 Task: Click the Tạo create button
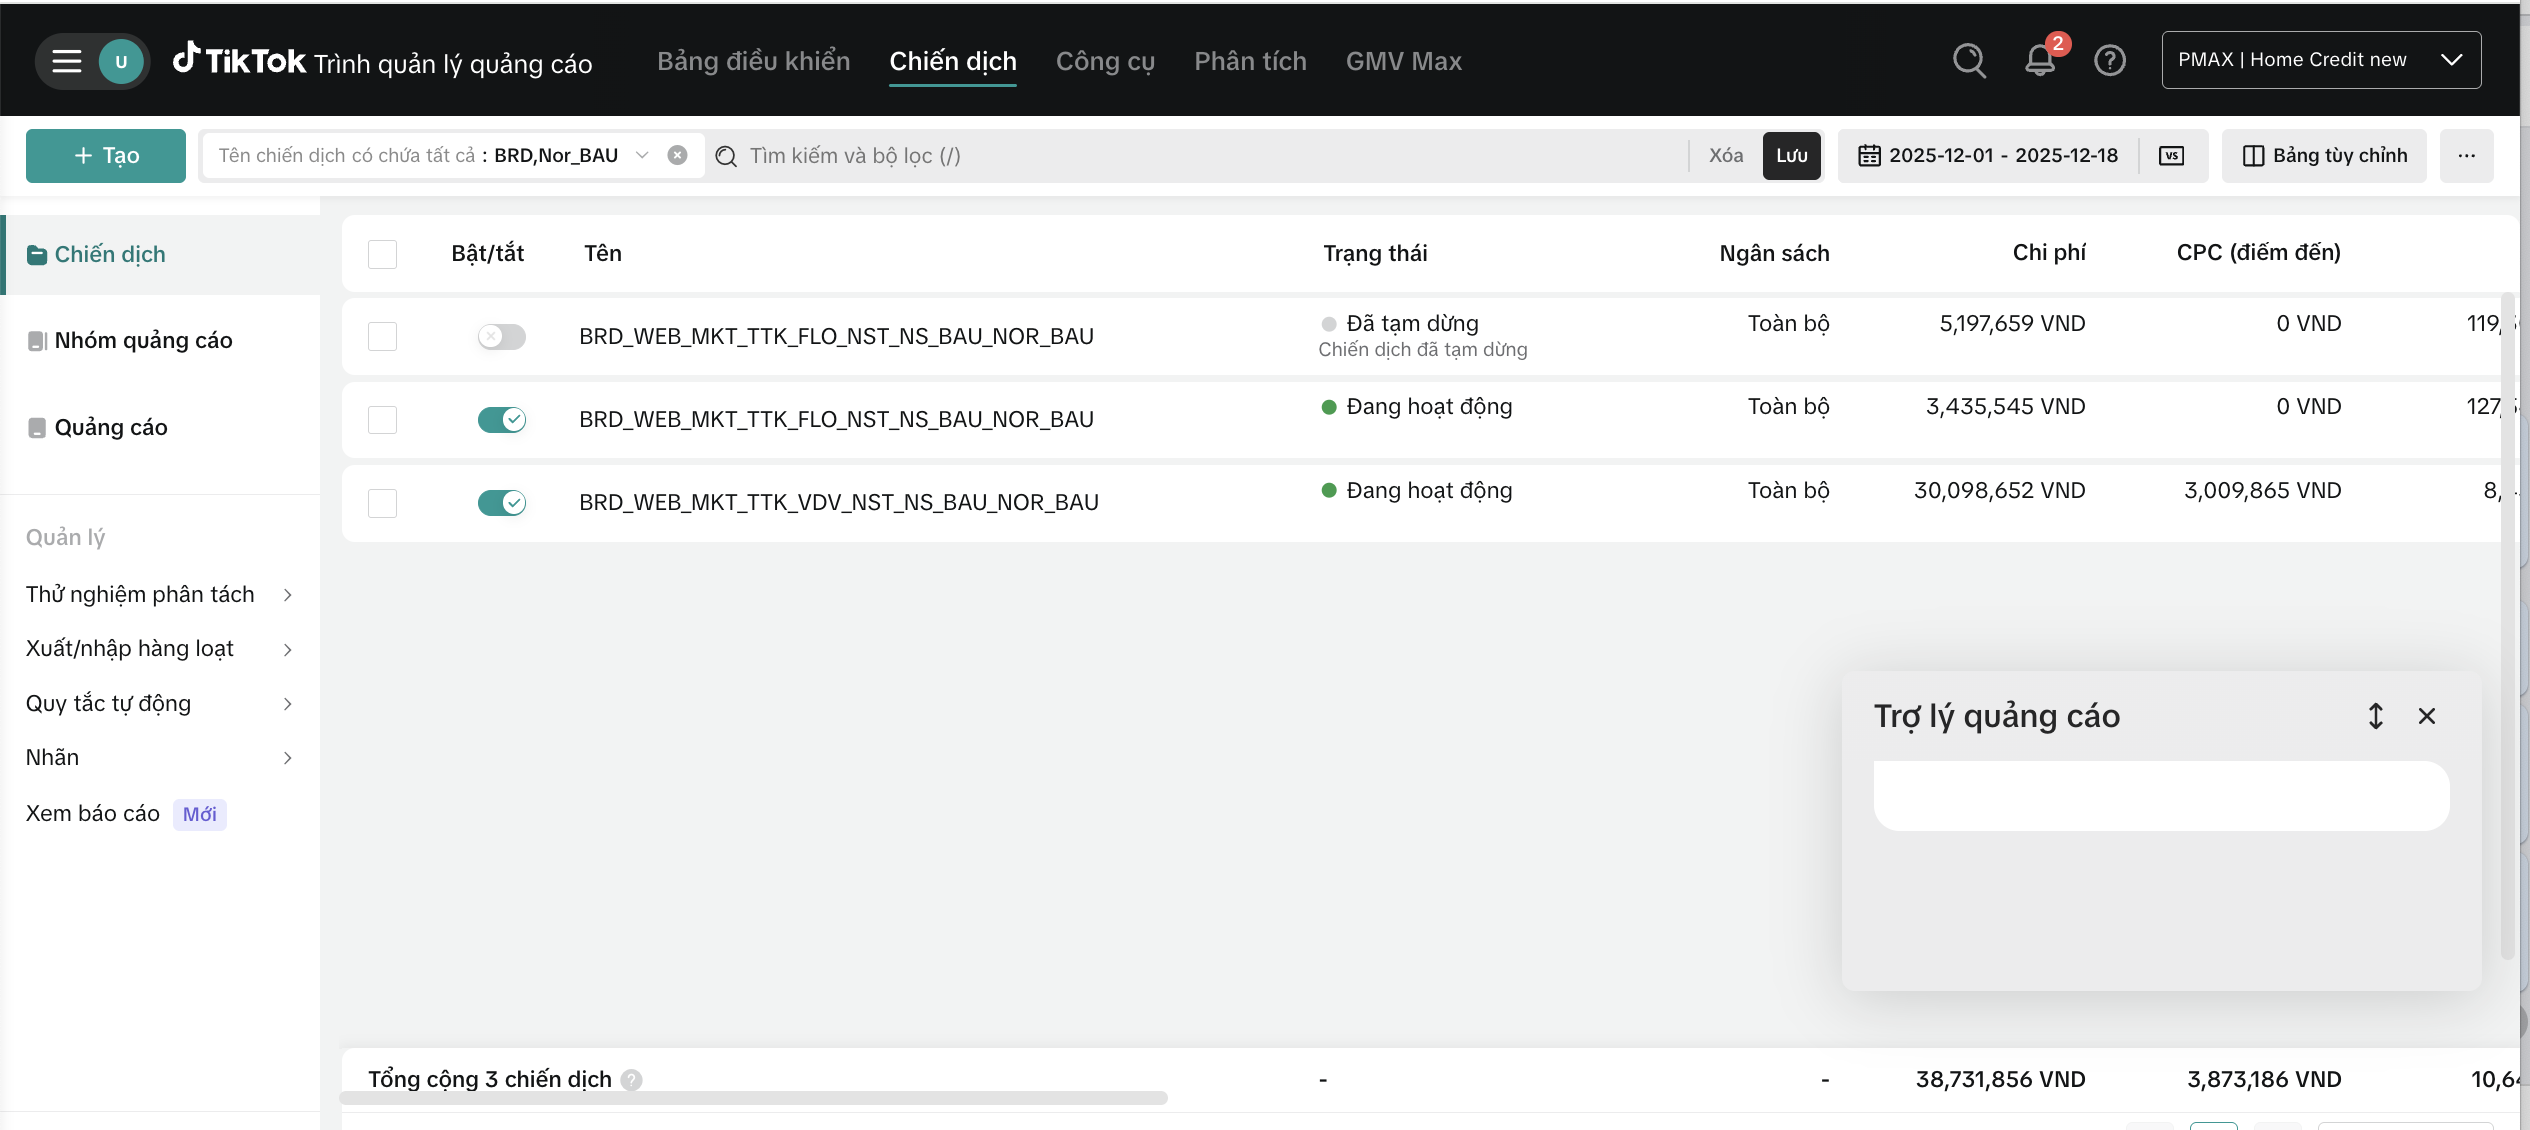106,156
